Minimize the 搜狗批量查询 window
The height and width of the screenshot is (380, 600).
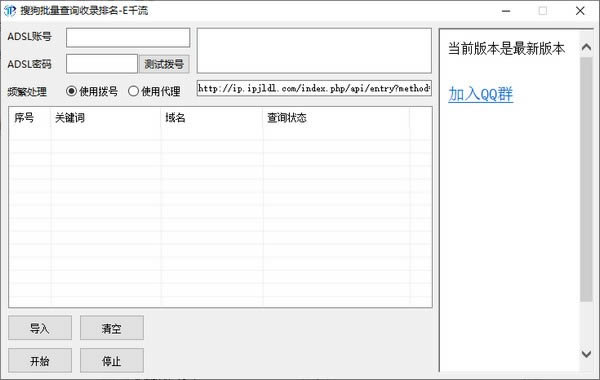[x=506, y=11]
